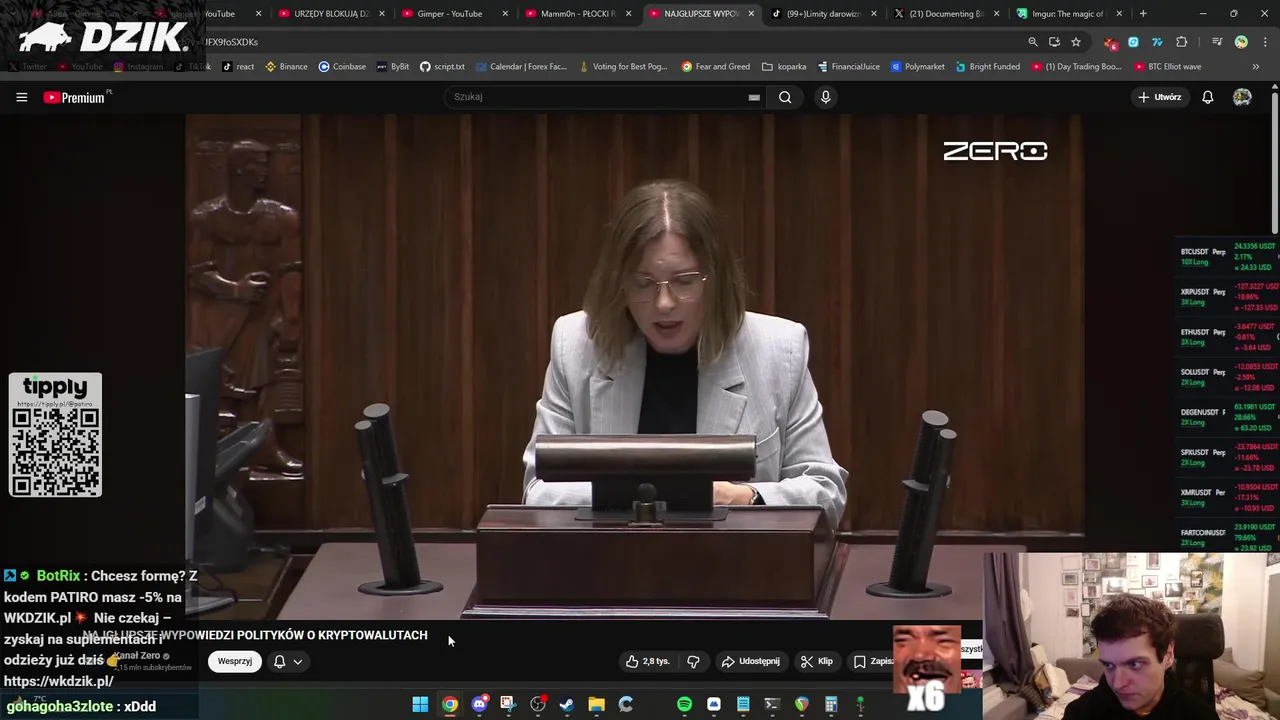Open the Utwórz create menu
Viewport: 1280px width, 720px height.
click(x=1160, y=97)
